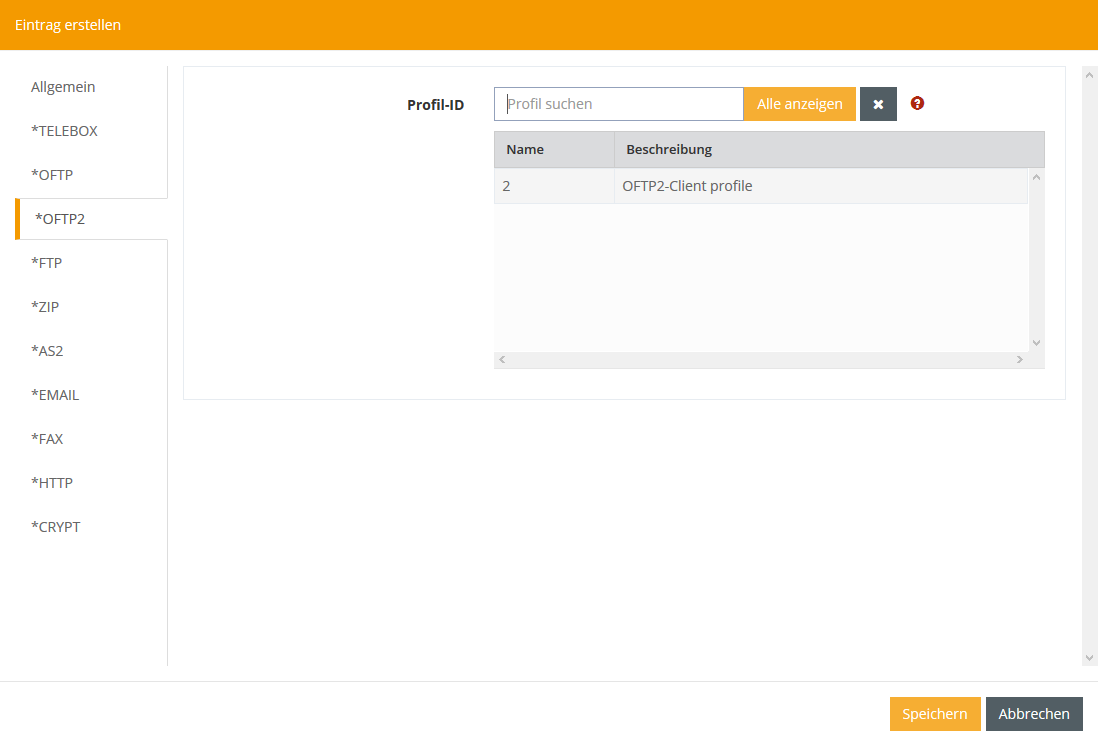This screenshot has height=746, width=1098.
Task: Save the entry with Speichern
Action: [x=934, y=714]
